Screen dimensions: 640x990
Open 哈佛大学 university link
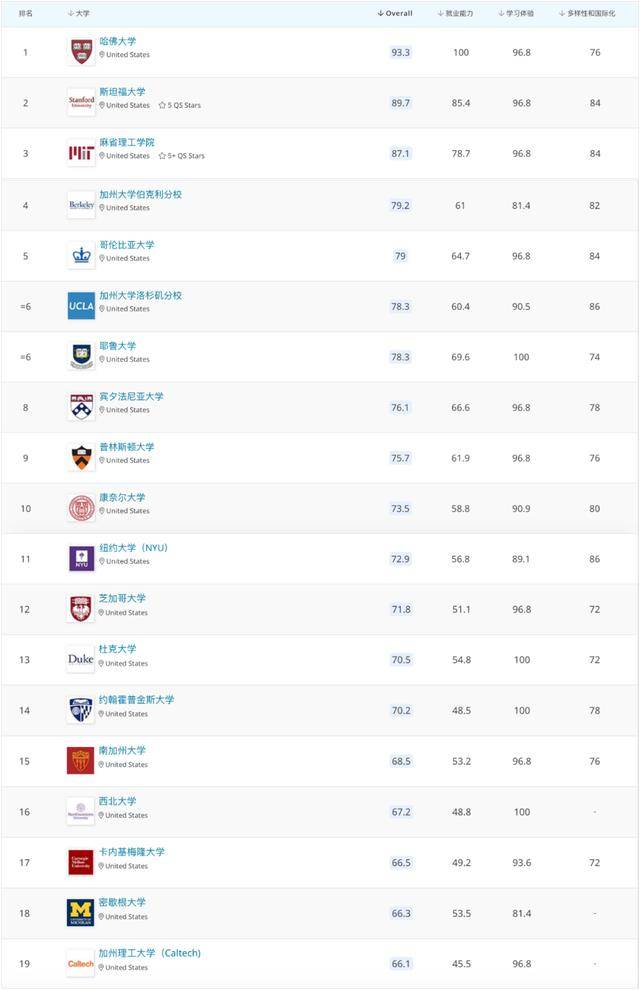117,41
